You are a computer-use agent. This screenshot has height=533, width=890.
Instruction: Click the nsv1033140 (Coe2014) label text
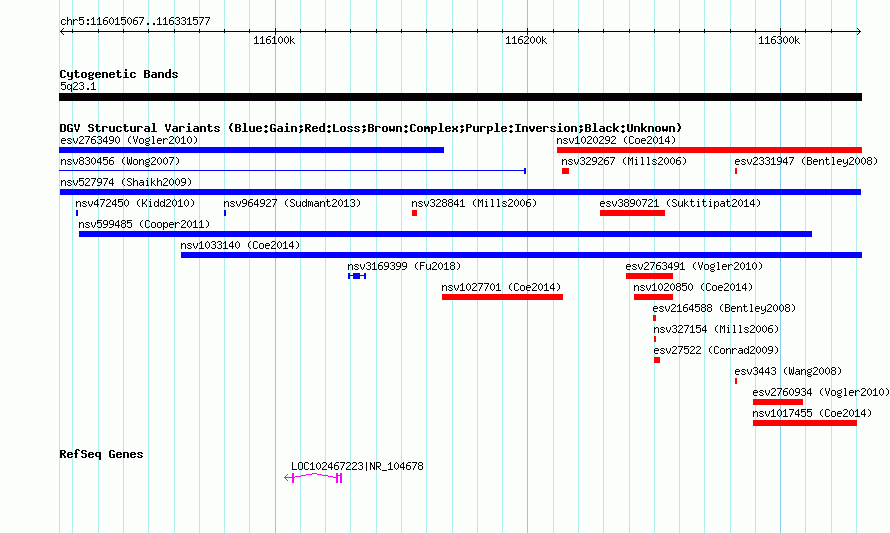point(240,245)
